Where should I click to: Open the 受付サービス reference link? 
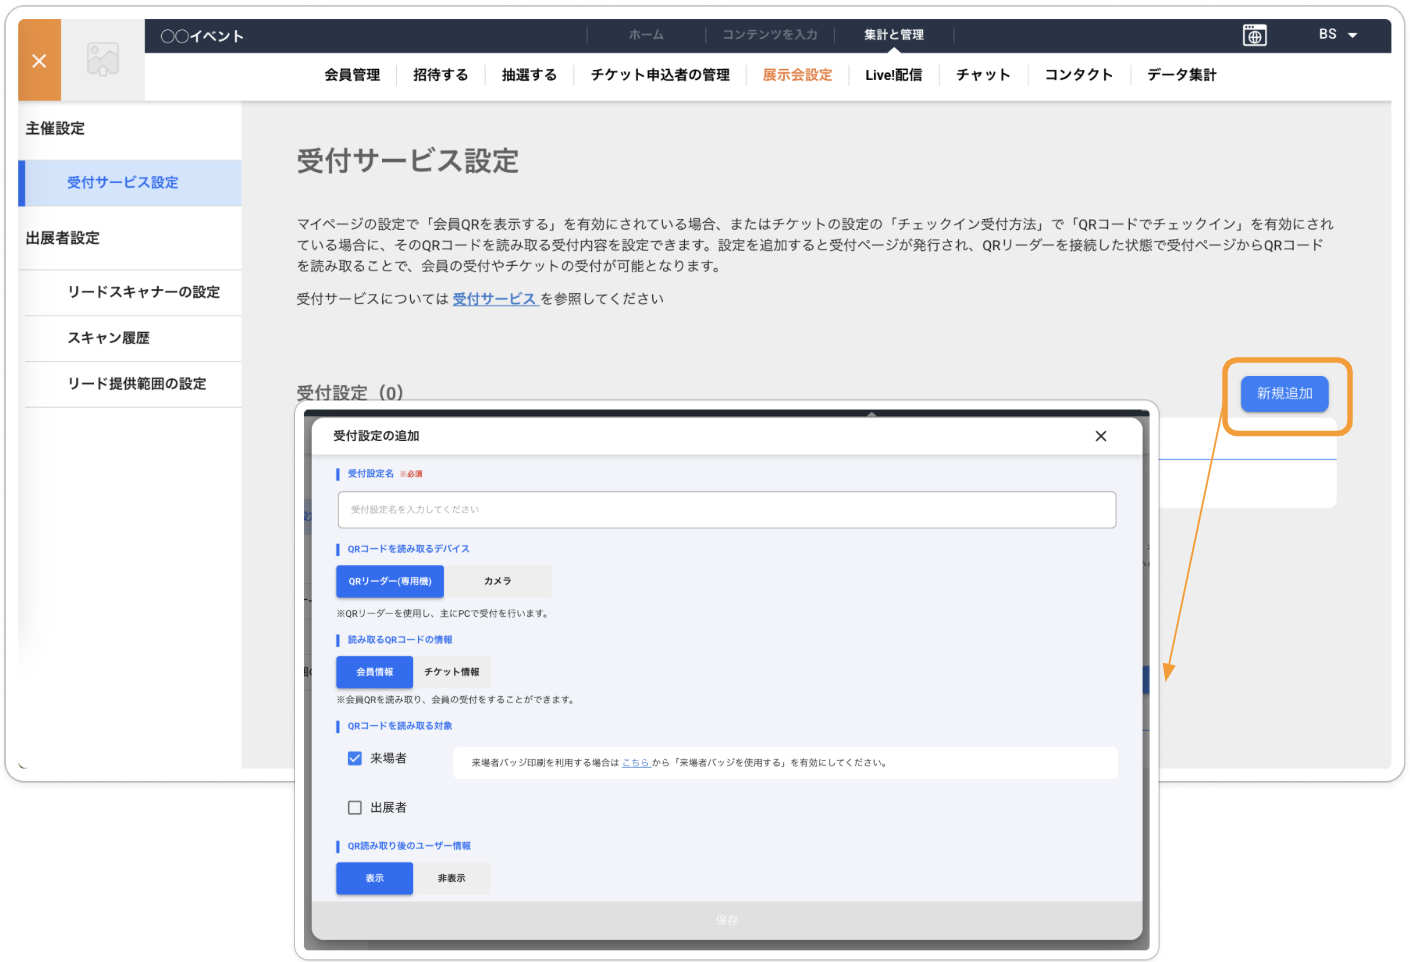click(494, 298)
